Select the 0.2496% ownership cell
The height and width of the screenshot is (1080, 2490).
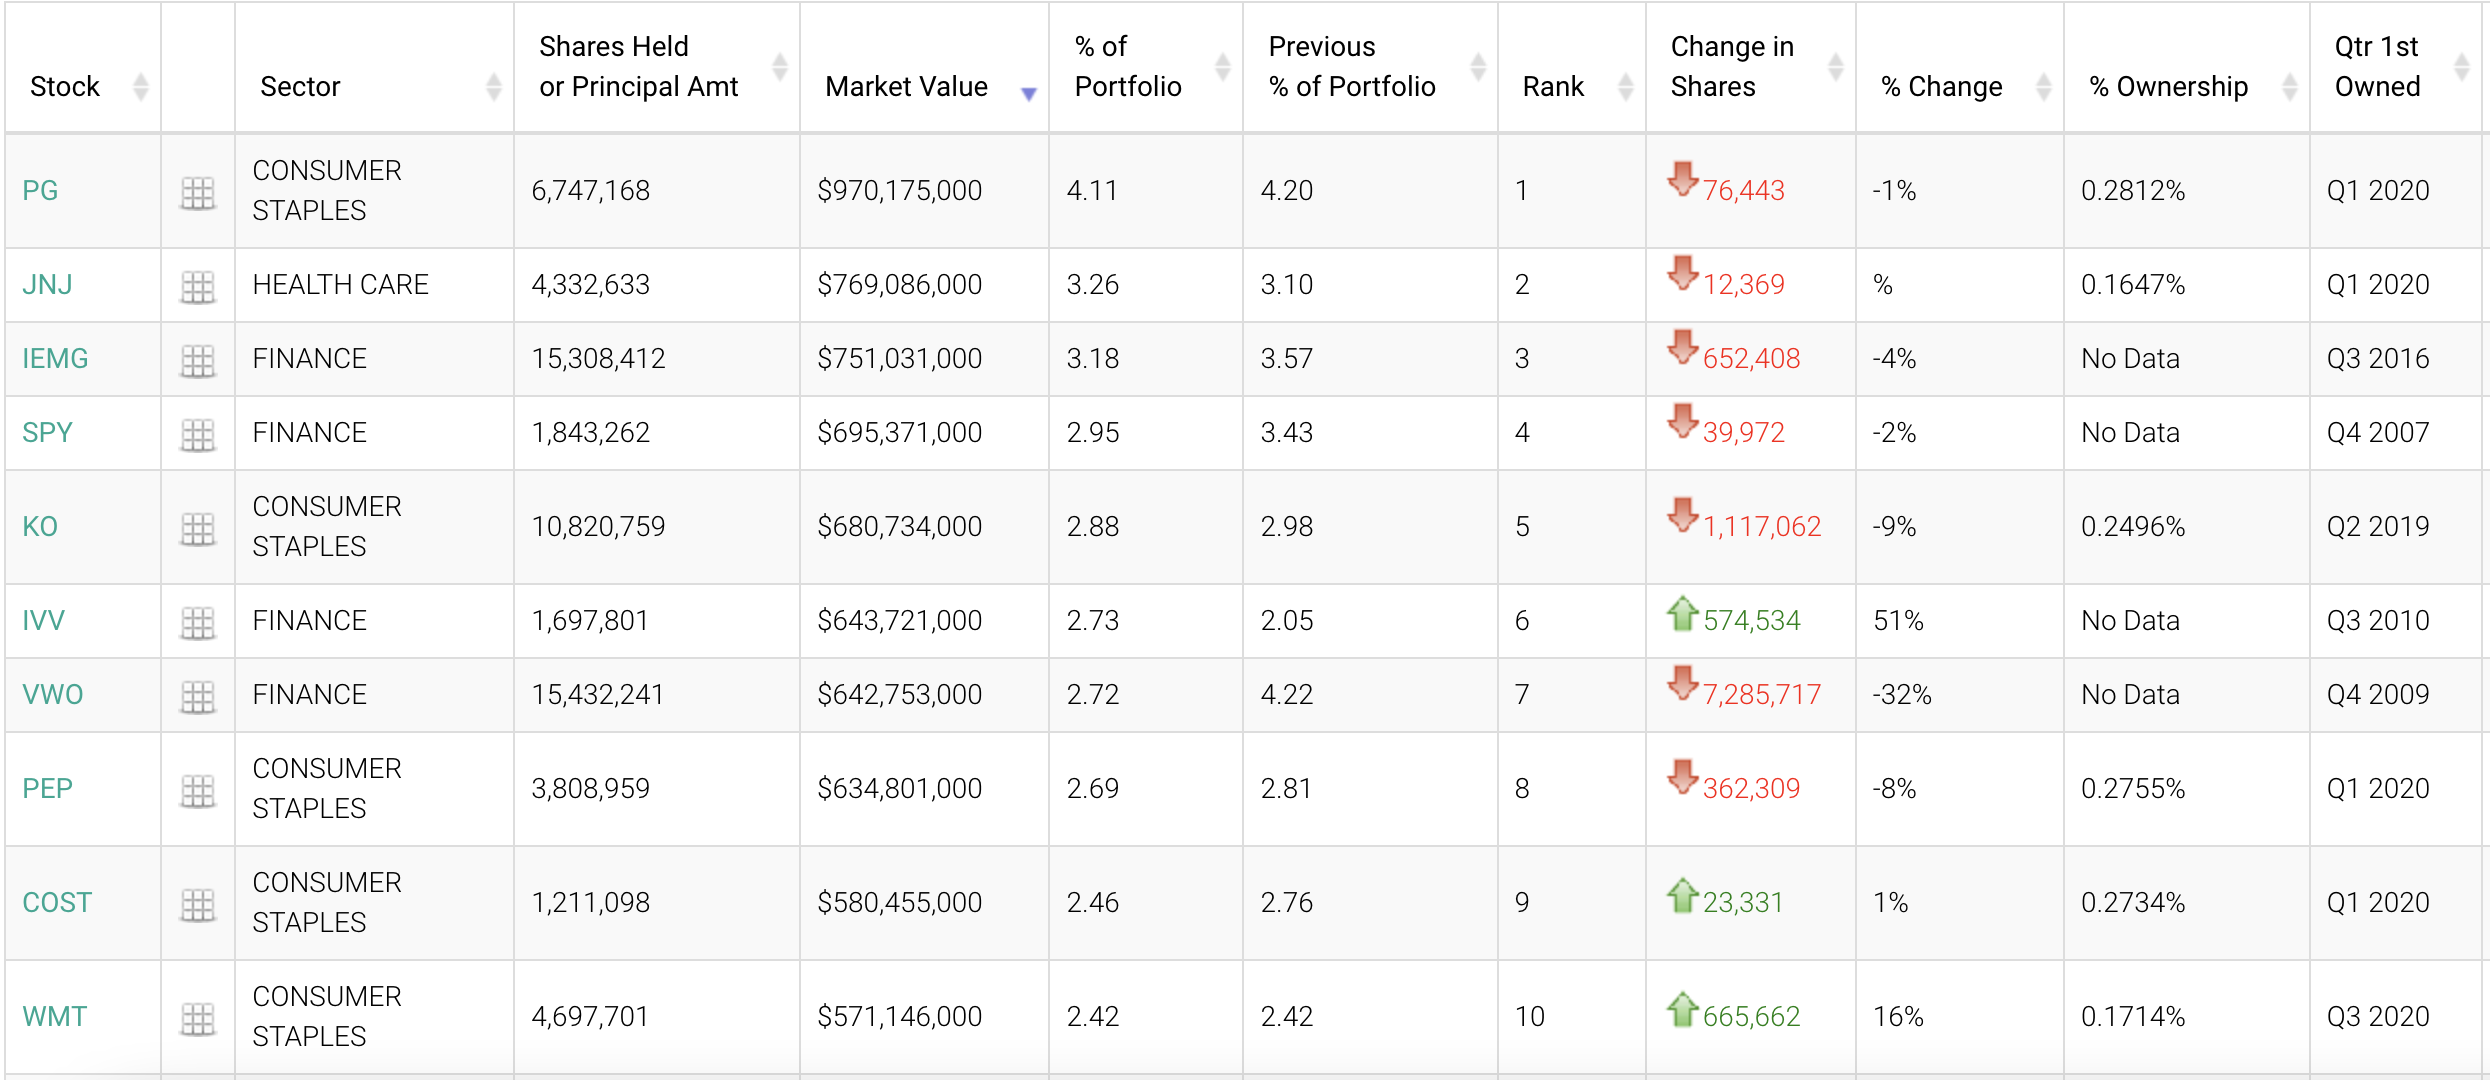pos(2187,526)
